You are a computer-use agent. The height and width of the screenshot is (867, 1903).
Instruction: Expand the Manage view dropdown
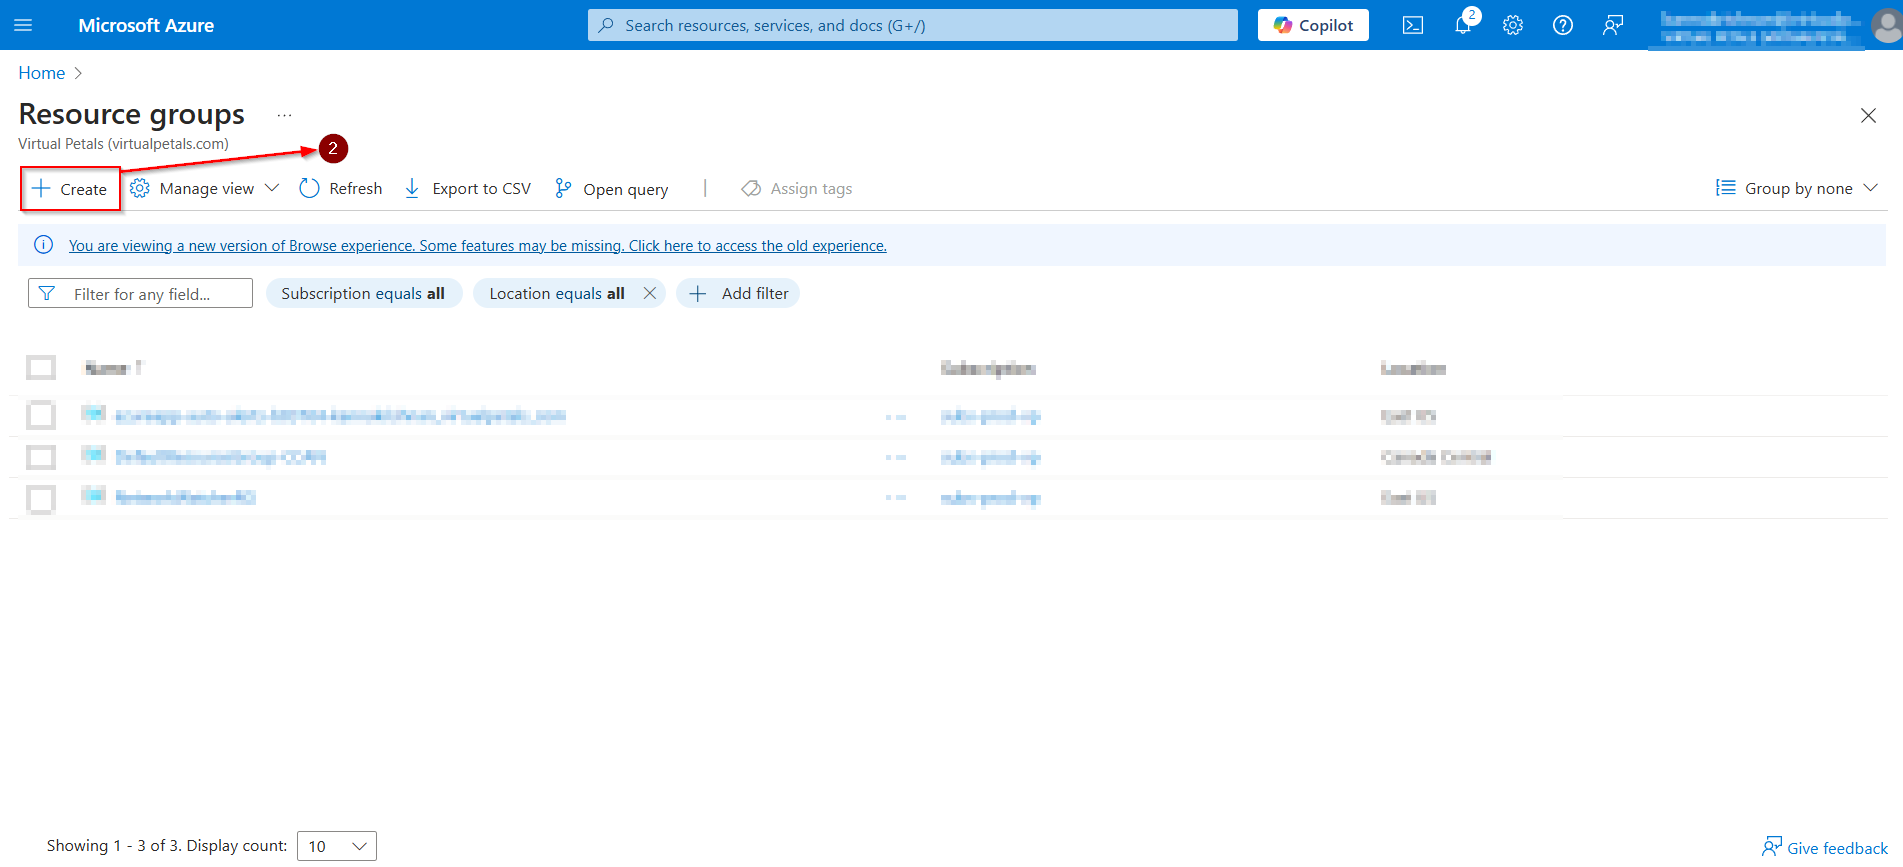(x=205, y=189)
